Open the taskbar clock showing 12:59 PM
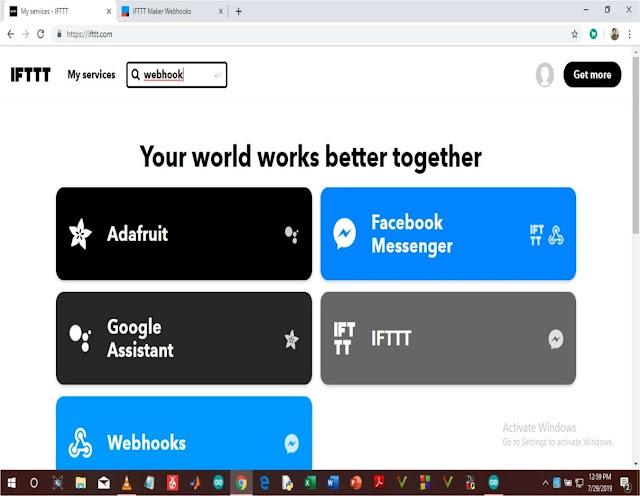640x496 pixels. [600, 483]
